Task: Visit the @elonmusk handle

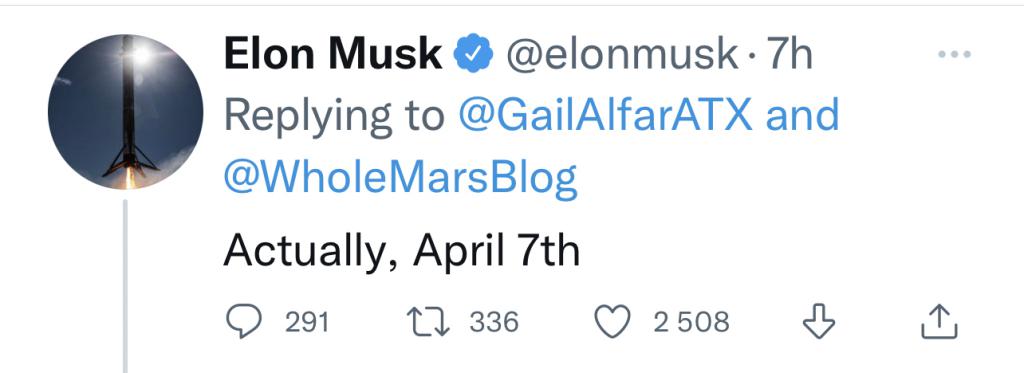Action: click(622, 54)
